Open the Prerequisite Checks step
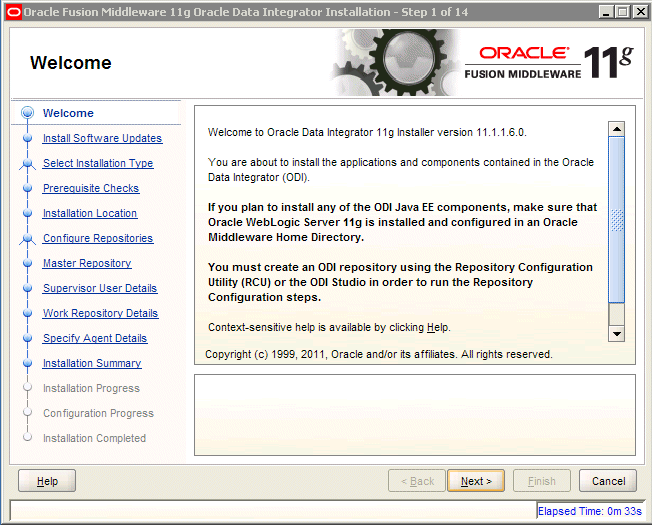This screenshot has height=525, width=652. click(91, 188)
